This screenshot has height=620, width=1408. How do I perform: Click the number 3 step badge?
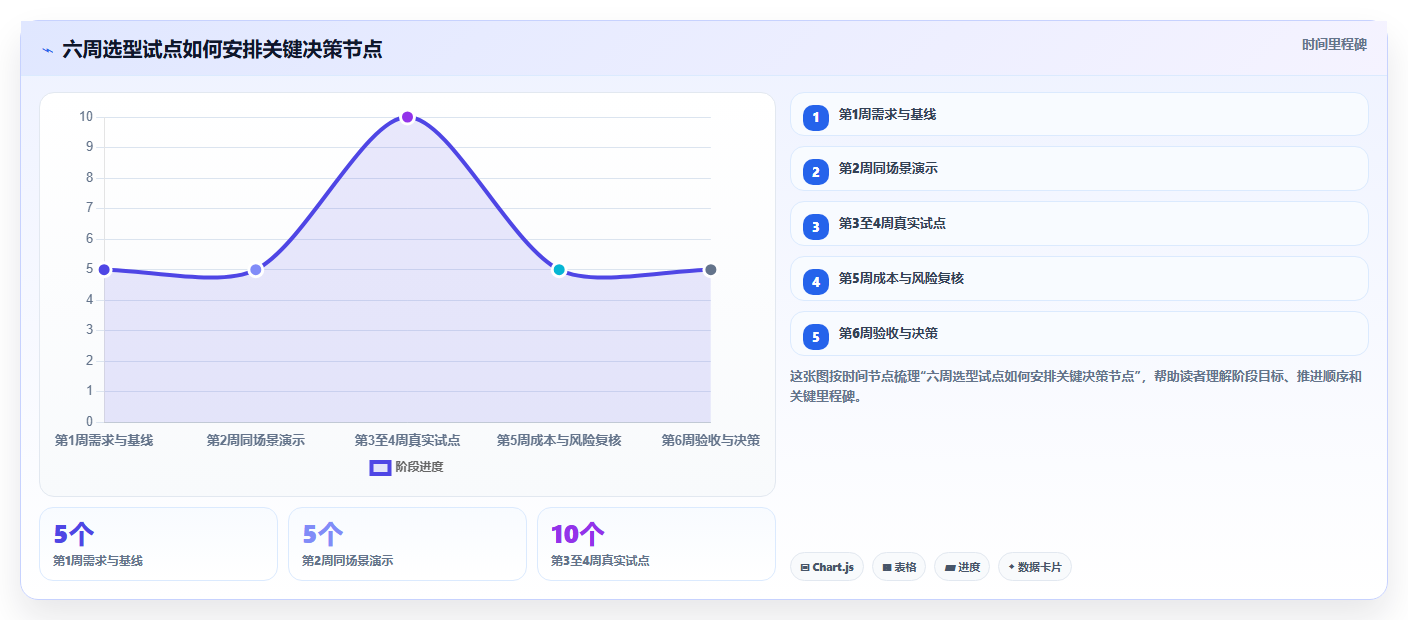click(x=816, y=227)
